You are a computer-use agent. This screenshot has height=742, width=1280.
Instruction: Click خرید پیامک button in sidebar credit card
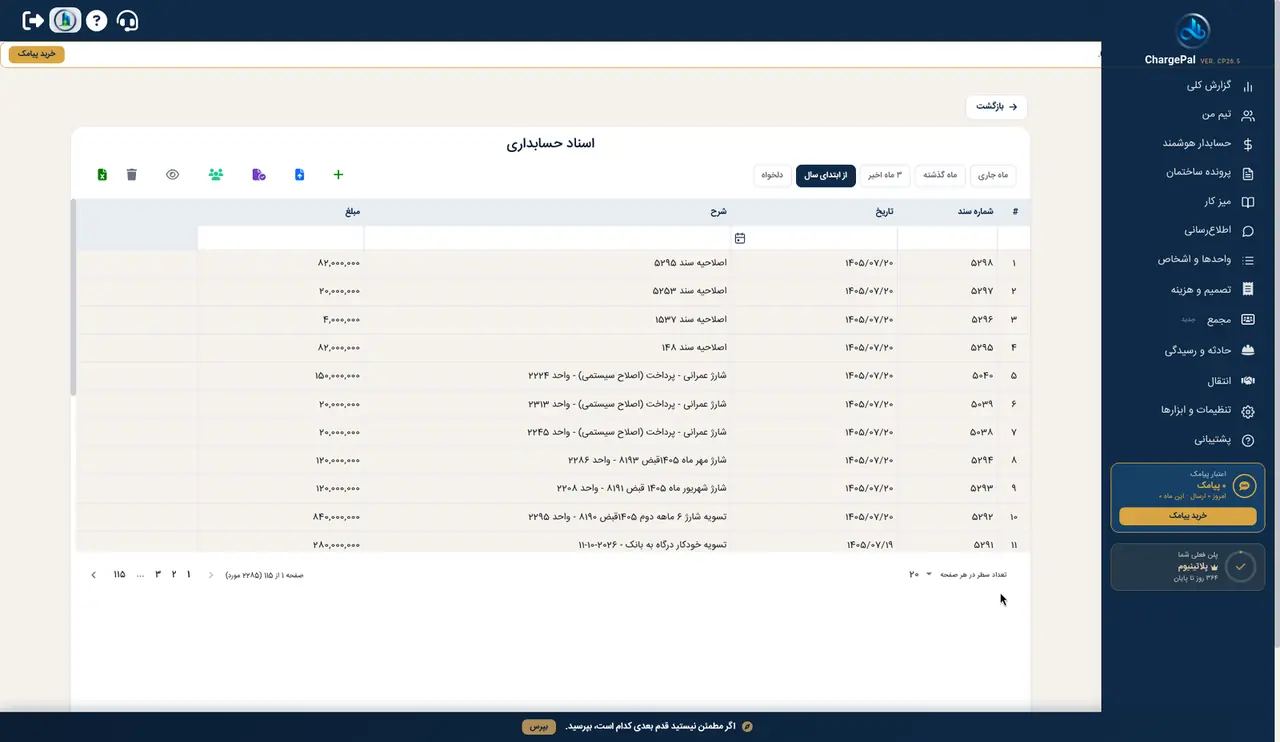point(1188,516)
